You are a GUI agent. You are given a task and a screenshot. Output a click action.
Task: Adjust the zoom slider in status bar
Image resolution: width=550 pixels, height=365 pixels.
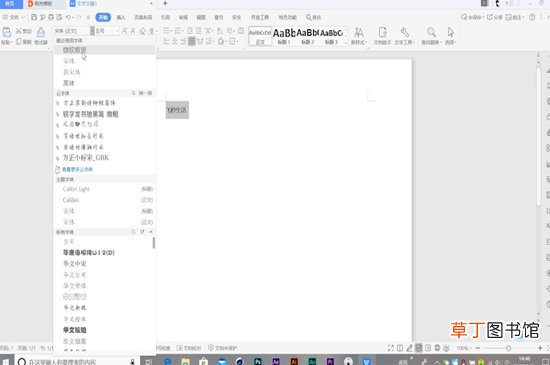pos(508,348)
